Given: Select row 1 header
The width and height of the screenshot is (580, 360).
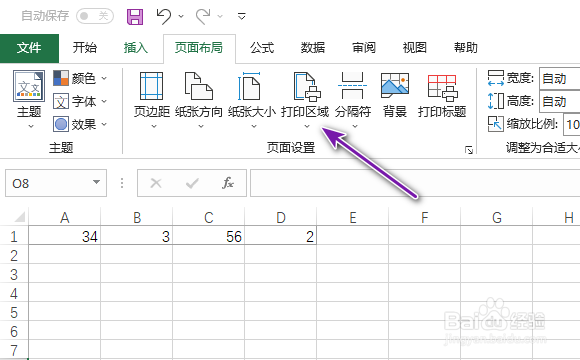Looking at the screenshot, I should [x=14, y=236].
